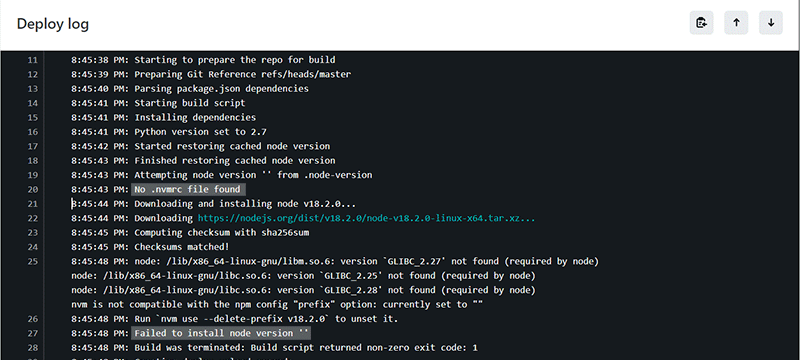This screenshot has height=360, width=800.
Task: Click the 'nvm use --delete-prefix' log line
Action: click(x=235, y=319)
